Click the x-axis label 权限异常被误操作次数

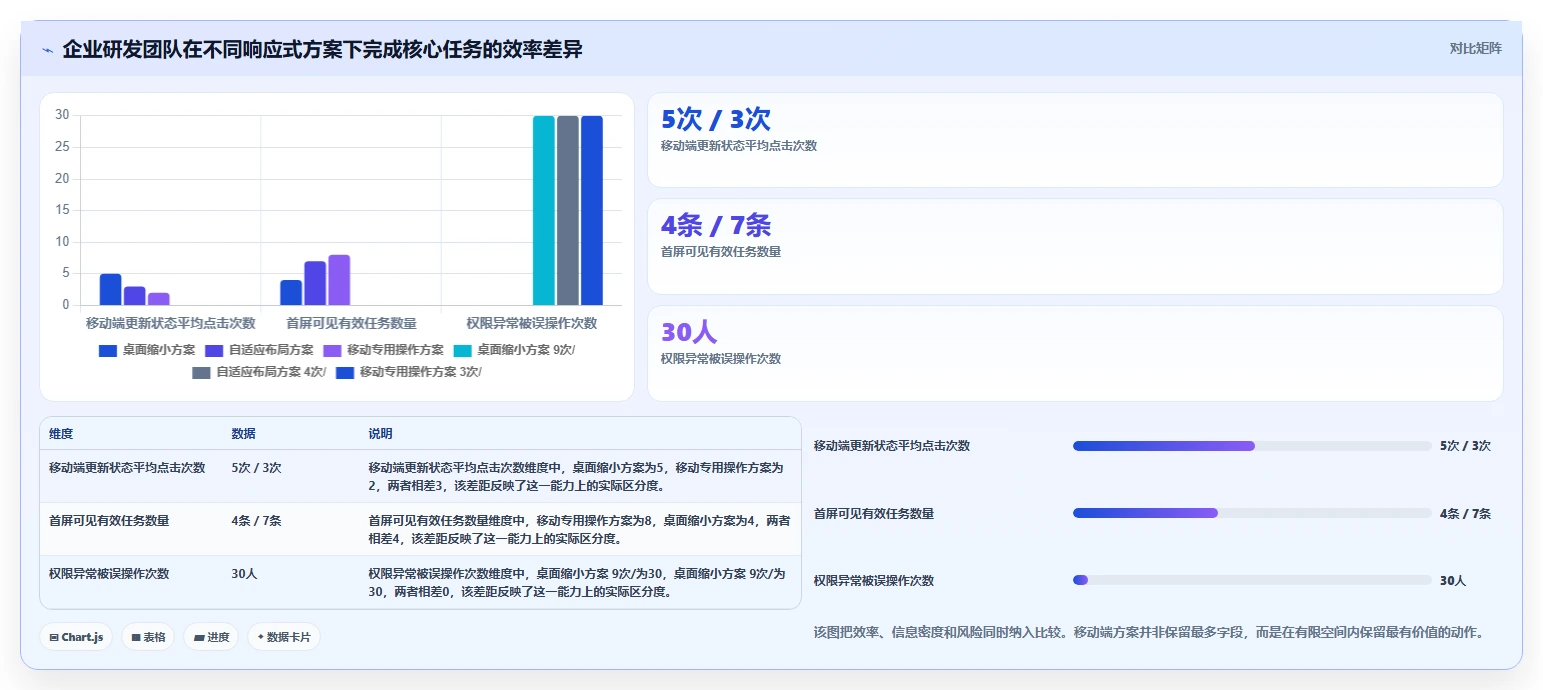[x=532, y=323]
